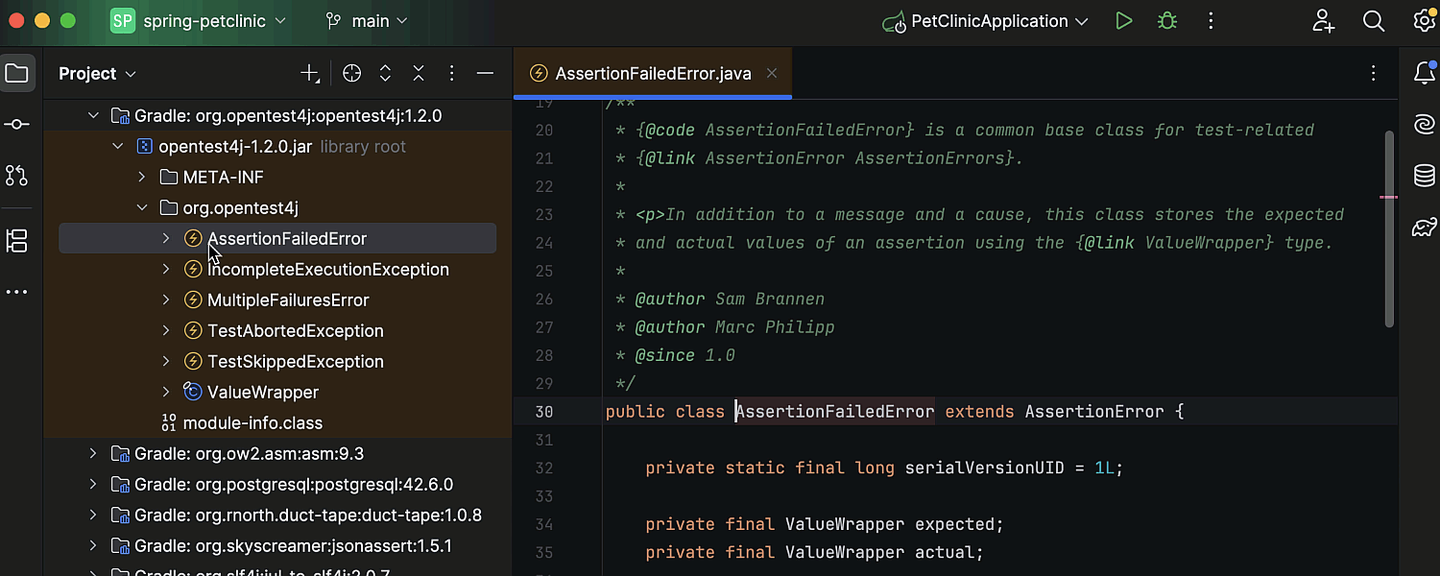
Task: Open the main branch dropdown
Action: (x=363, y=20)
